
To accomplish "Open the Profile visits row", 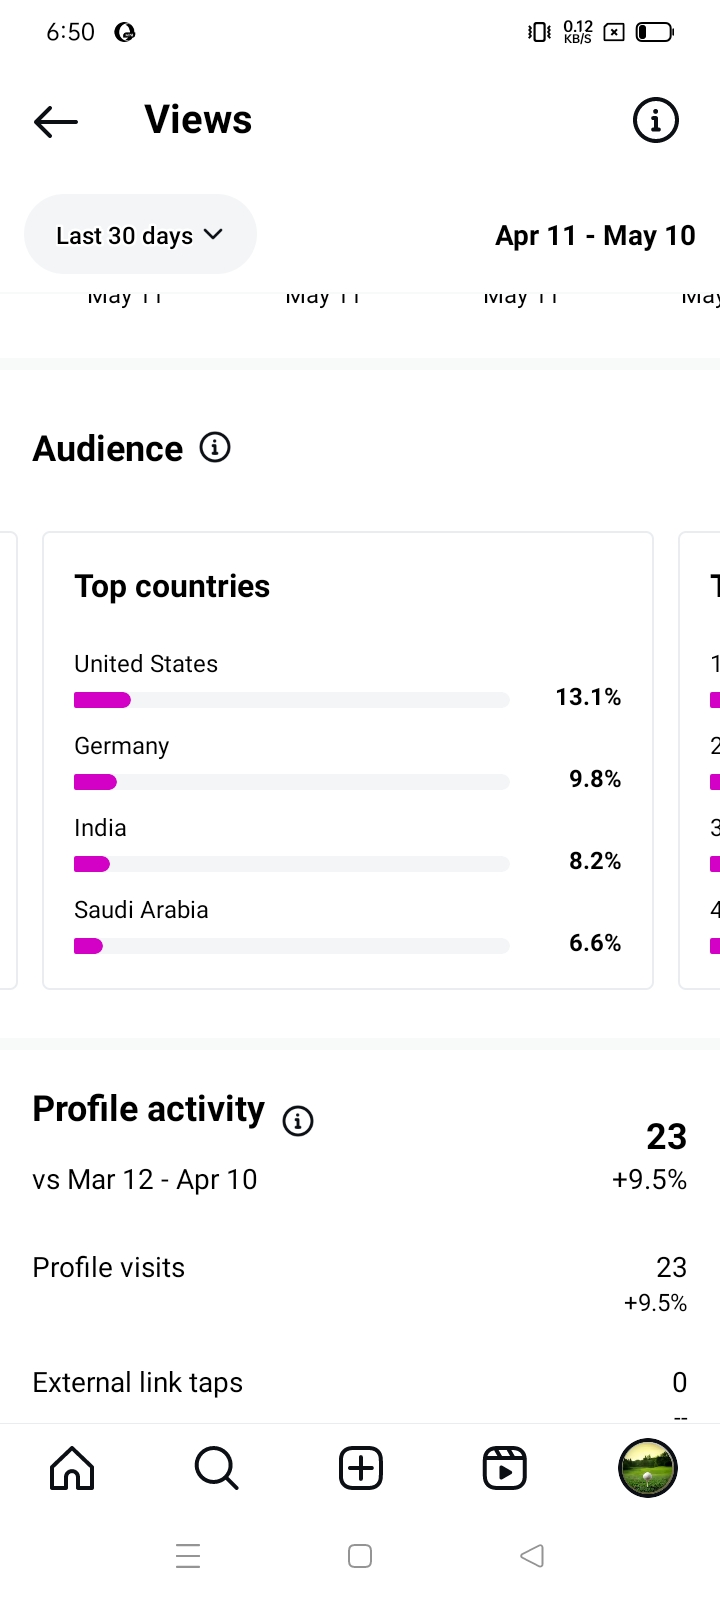I will (359, 1268).
